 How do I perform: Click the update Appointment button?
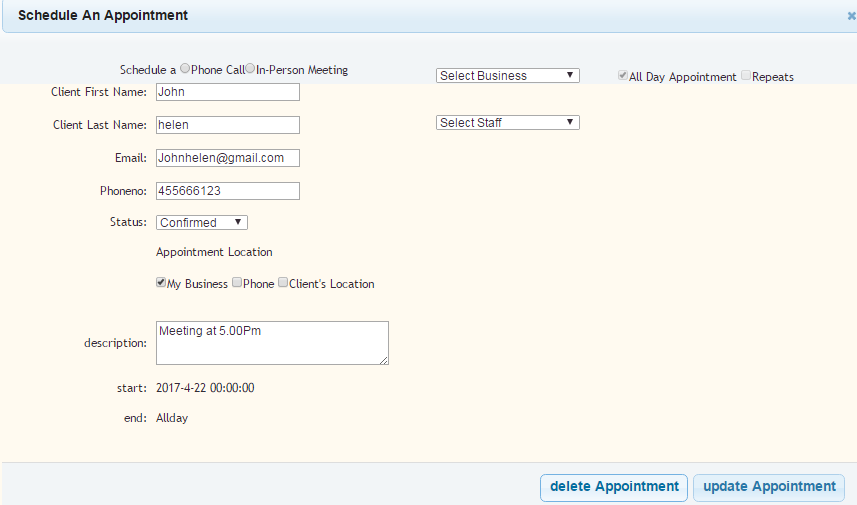[x=769, y=487]
